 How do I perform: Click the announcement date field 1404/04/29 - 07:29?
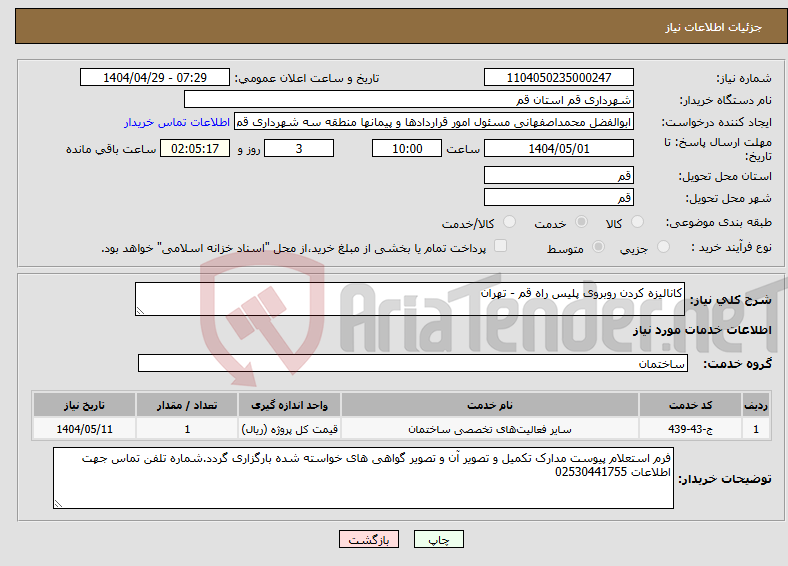(x=155, y=77)
